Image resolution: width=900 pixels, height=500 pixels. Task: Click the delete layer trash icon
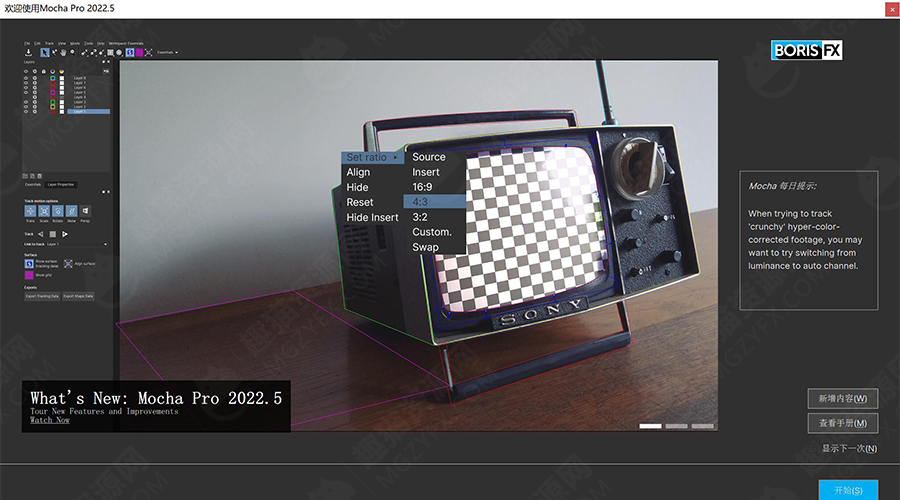point(40,176)
